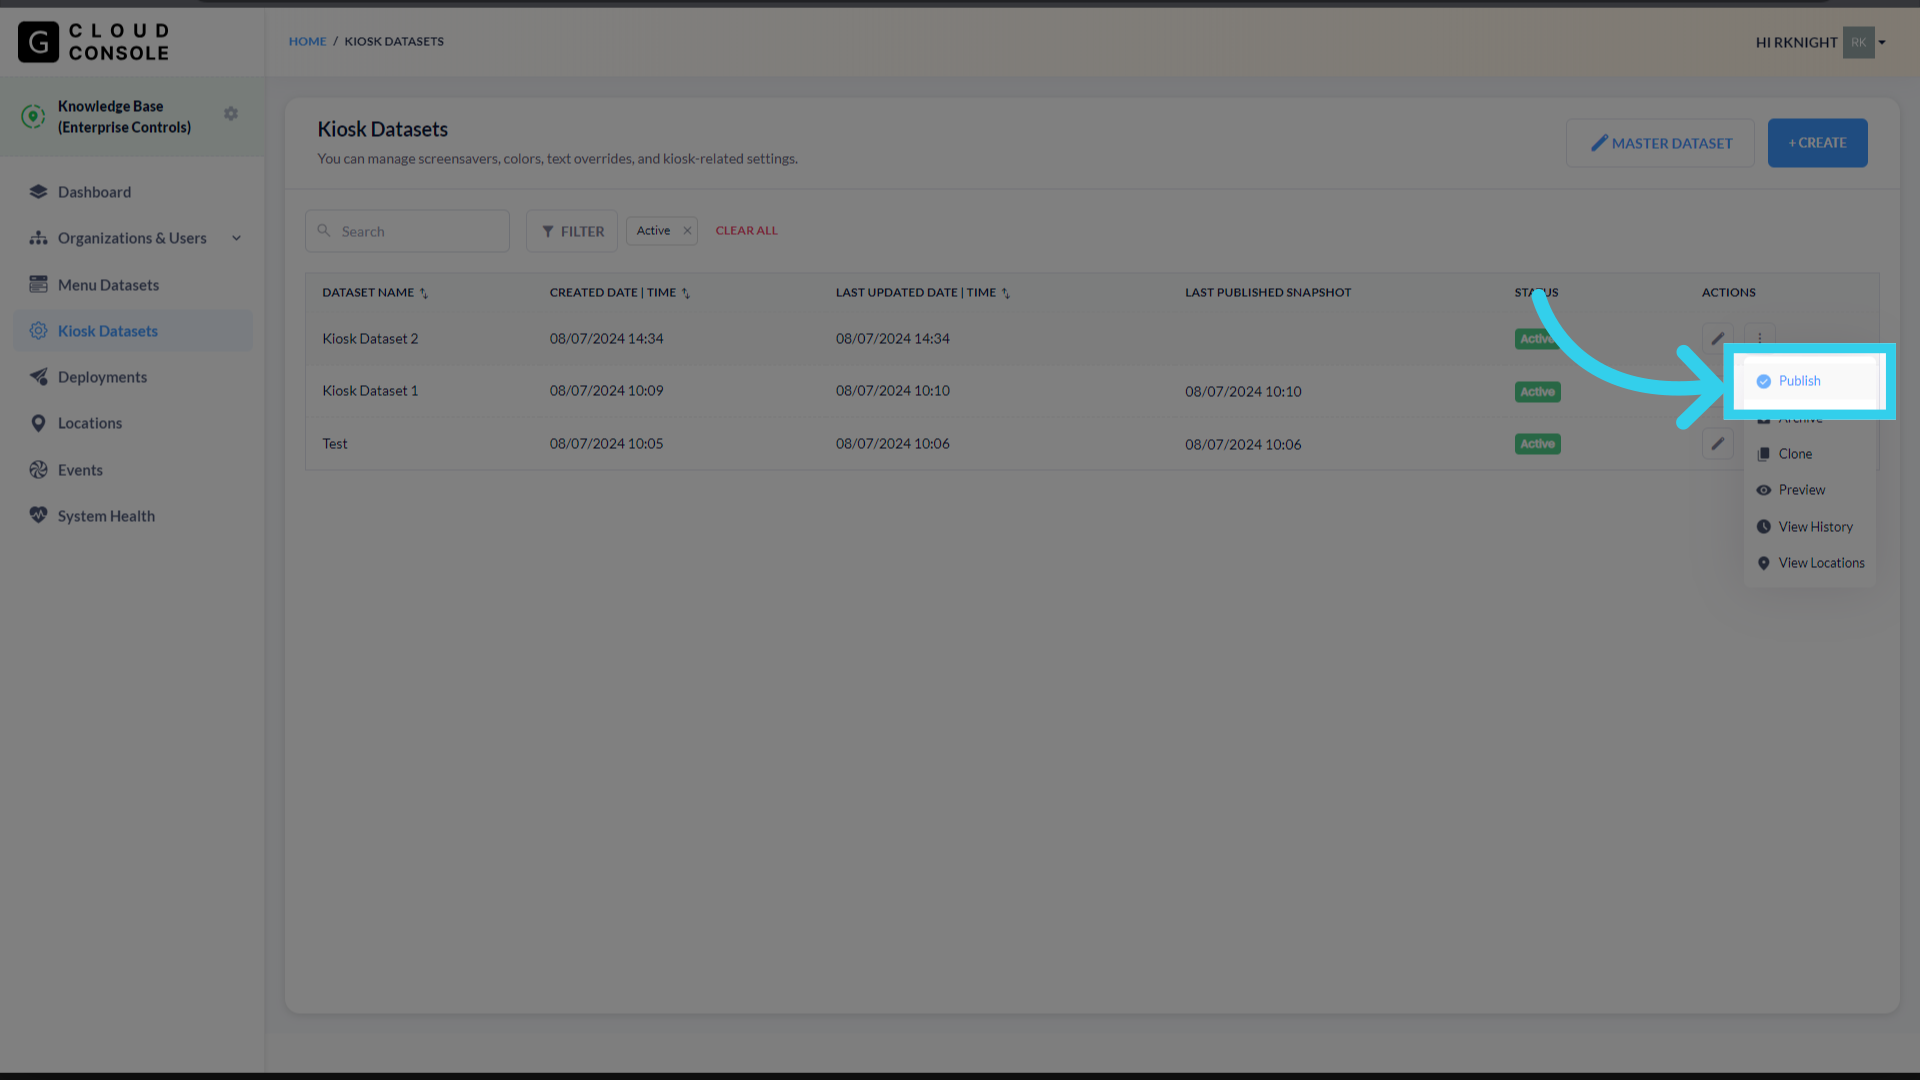
Task: Edit Test dataset with pencil icon
Action: click(x=1717, y=443)
